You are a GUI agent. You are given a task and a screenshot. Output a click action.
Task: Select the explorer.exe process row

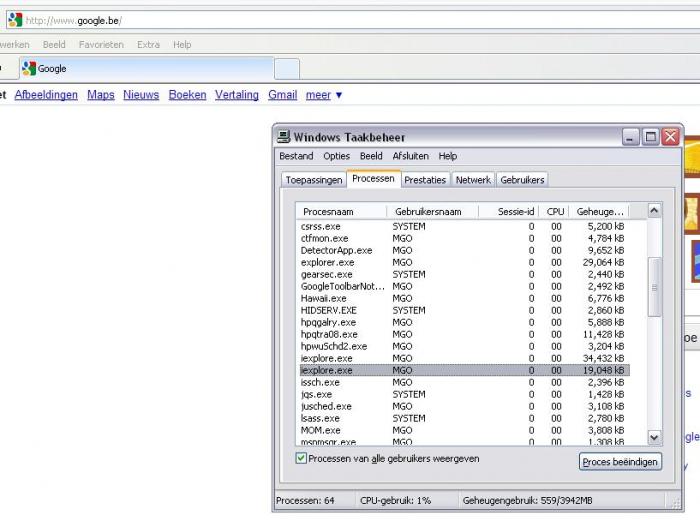[465, 263]
